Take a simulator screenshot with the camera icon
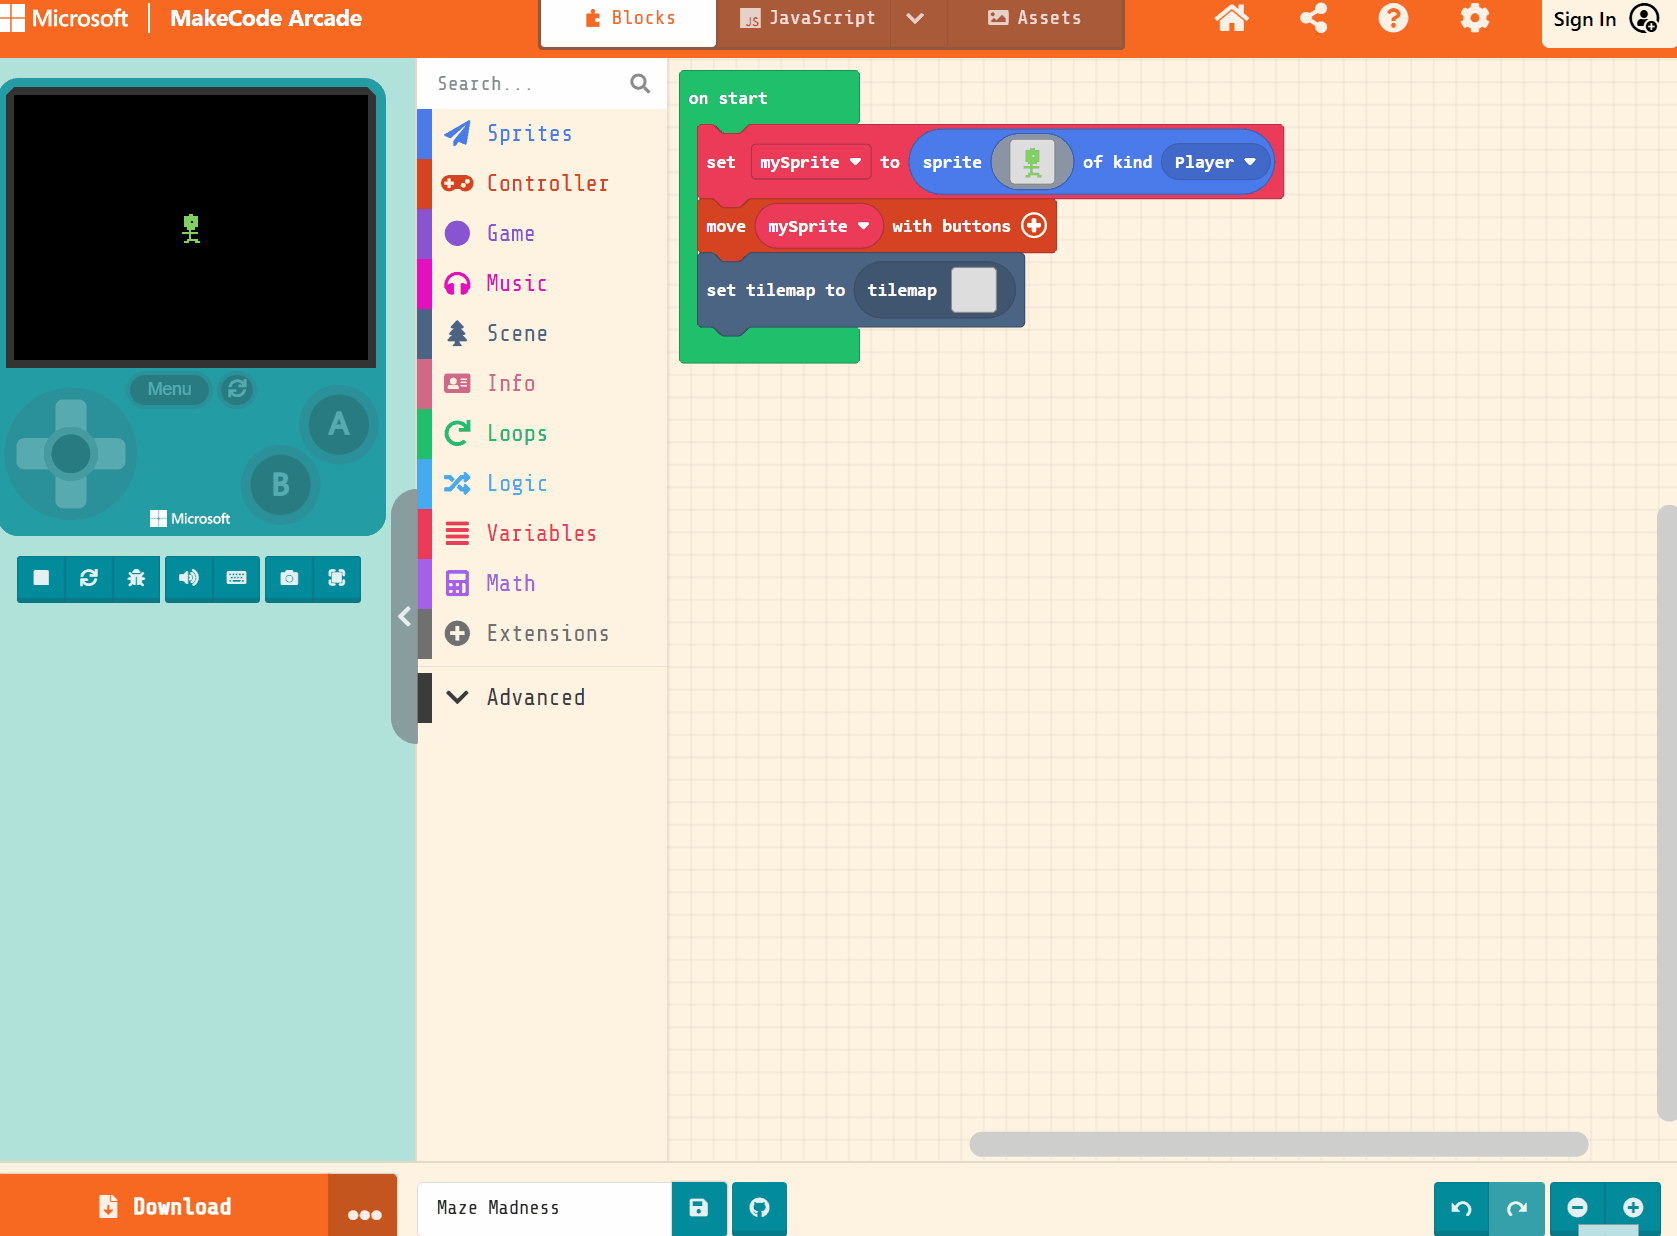This screenshot has width=1677, height=1236. (289, 578)
